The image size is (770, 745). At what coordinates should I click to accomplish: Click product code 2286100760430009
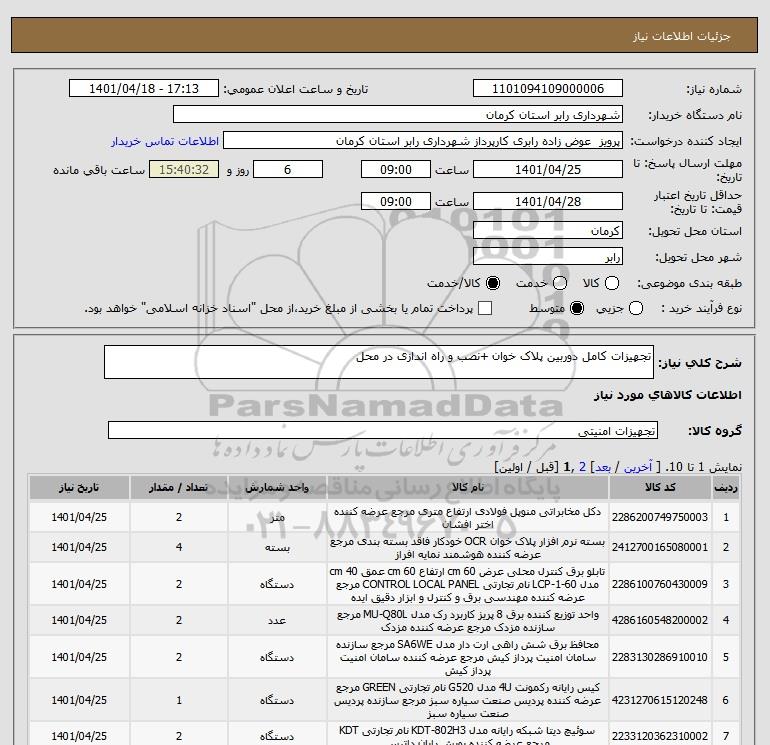660,584
